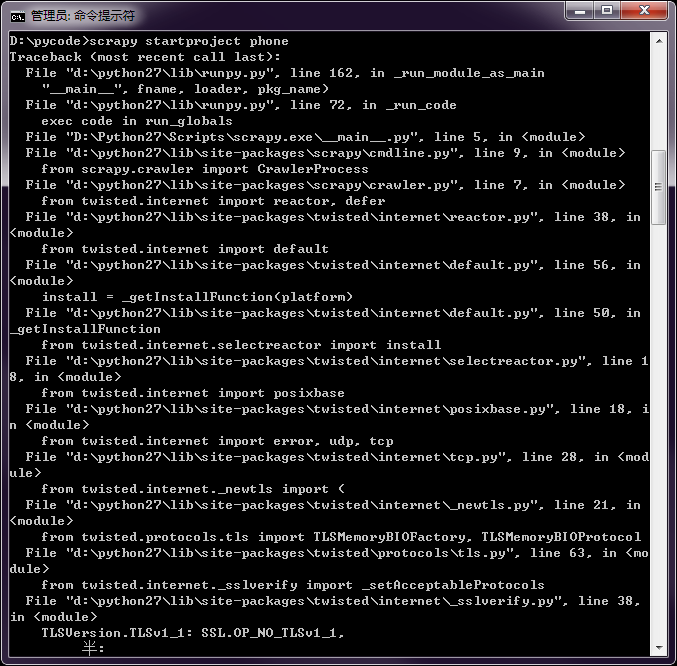The height and width of the screenshot is (666, 677).
Task: Close the command prompt window
Action: click(644, 11)
